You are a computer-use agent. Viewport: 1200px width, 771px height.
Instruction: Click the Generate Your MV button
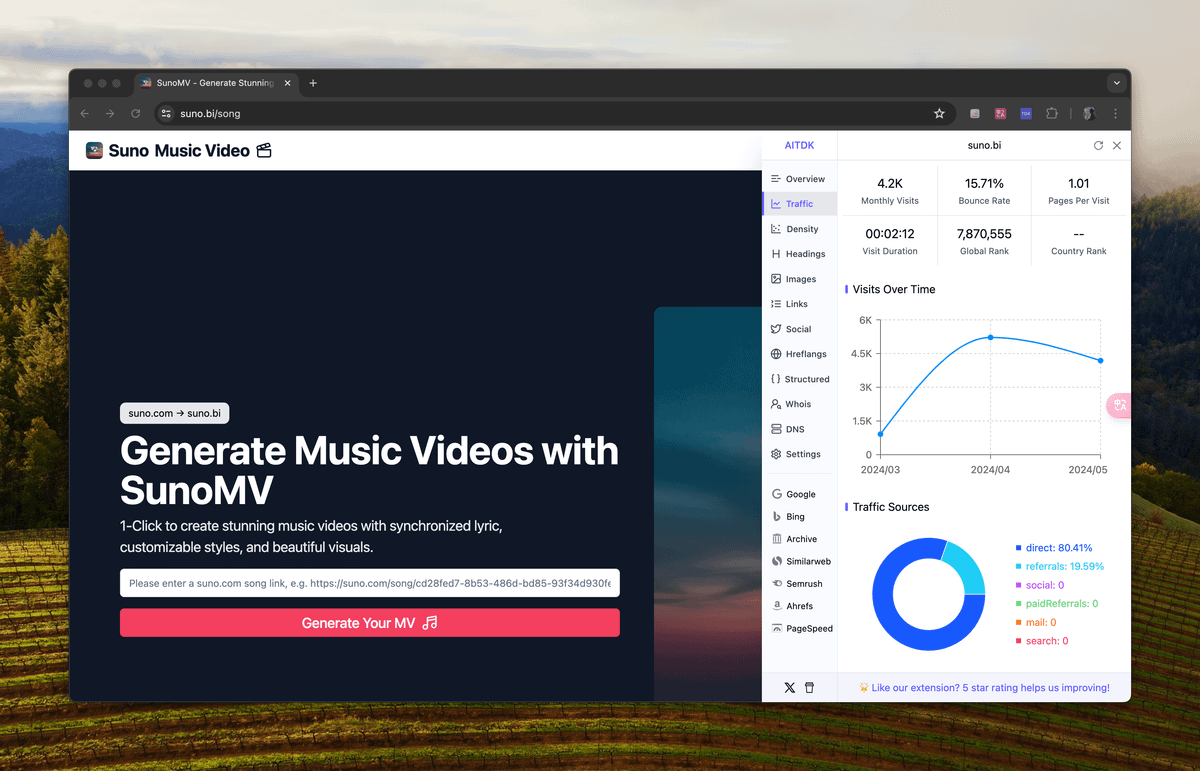[x=370, y=623]
